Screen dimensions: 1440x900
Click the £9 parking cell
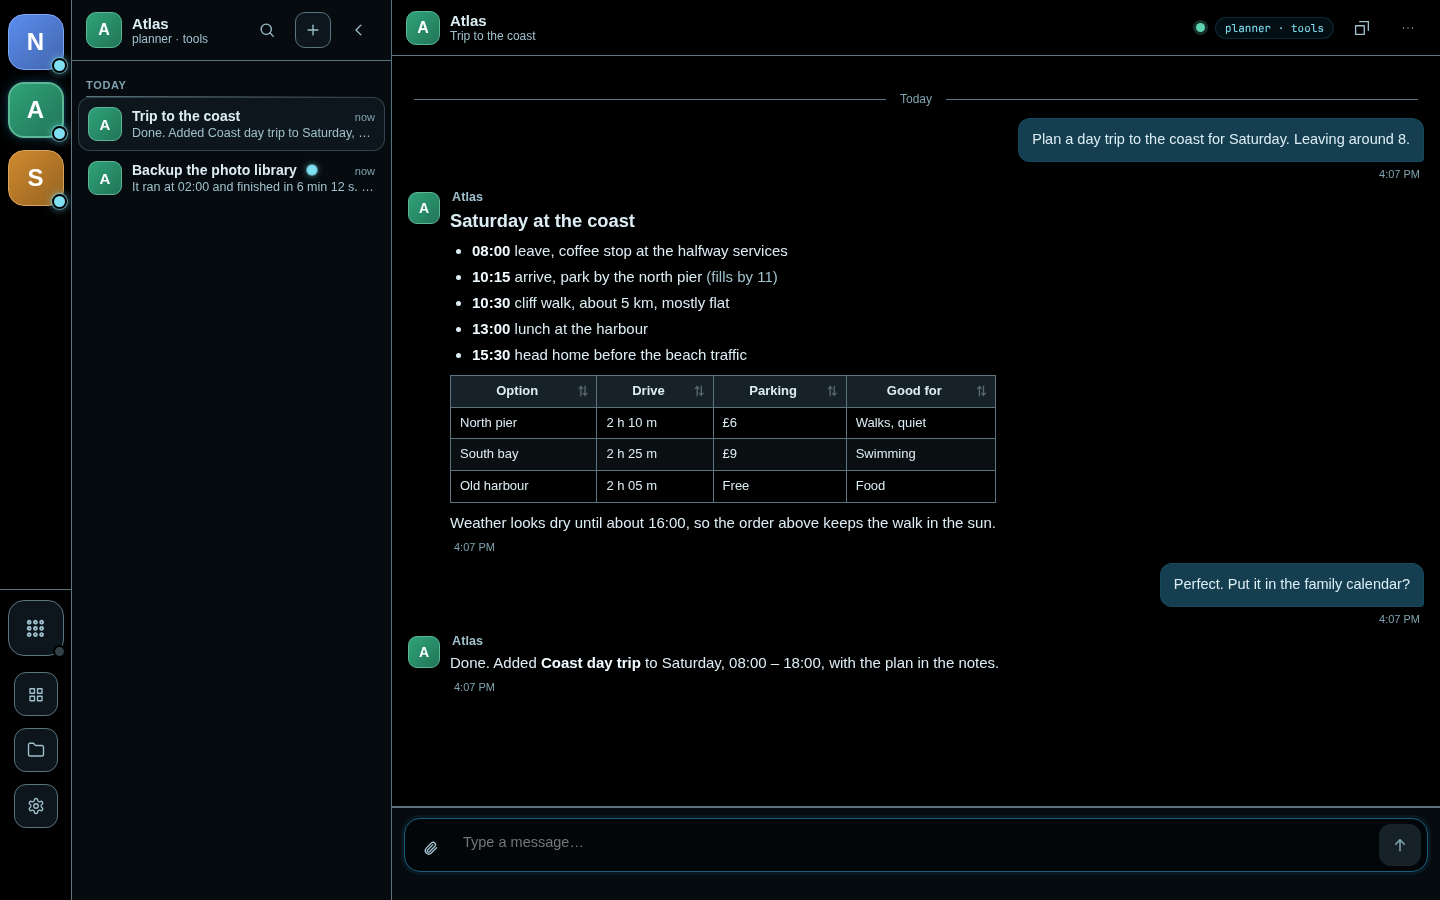780,454
